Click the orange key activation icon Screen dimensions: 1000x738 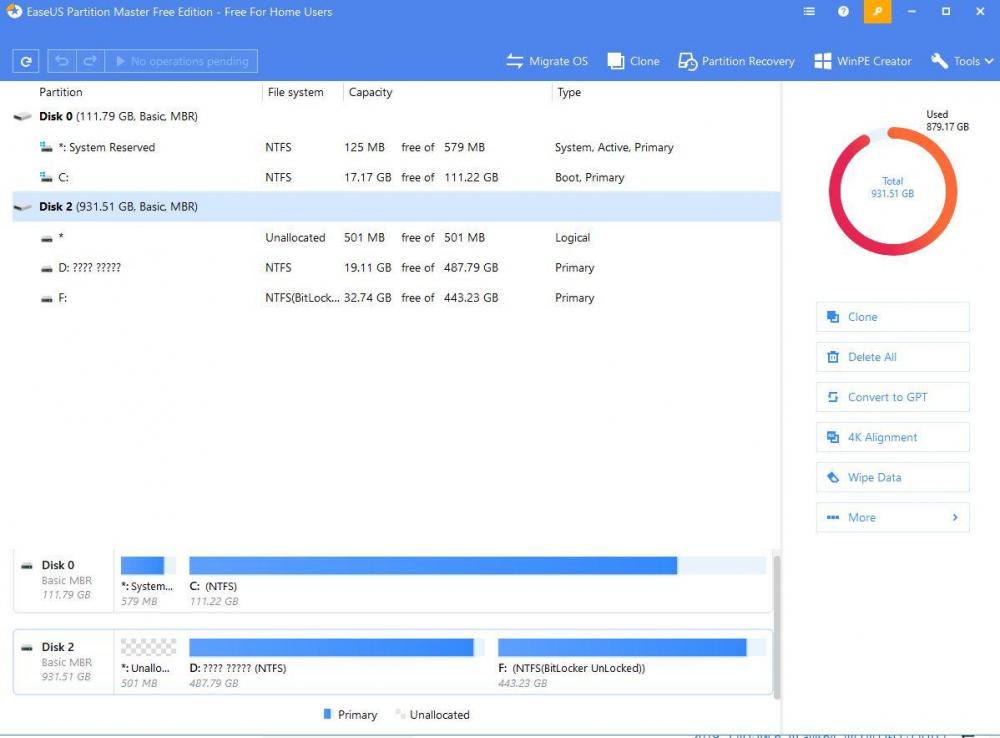click(878, 11)
